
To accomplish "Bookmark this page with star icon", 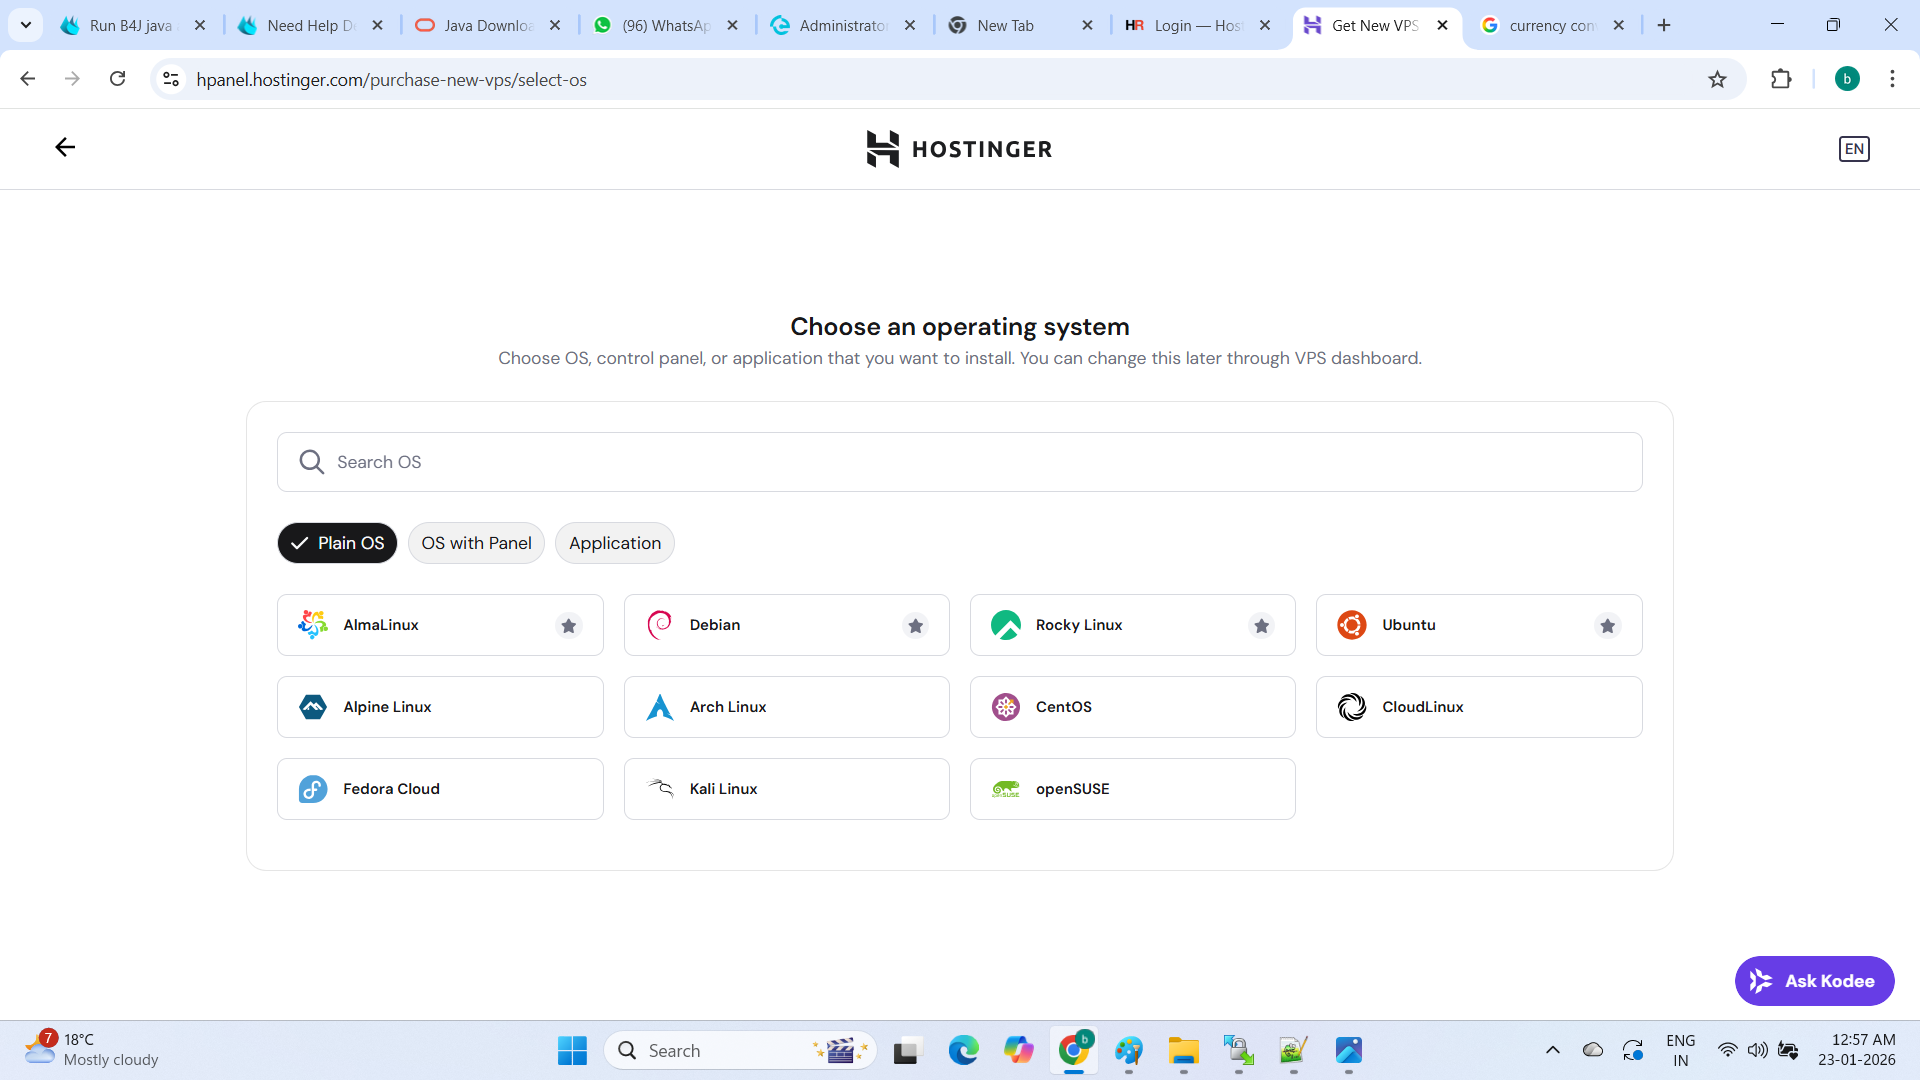I will (1717, 79).
